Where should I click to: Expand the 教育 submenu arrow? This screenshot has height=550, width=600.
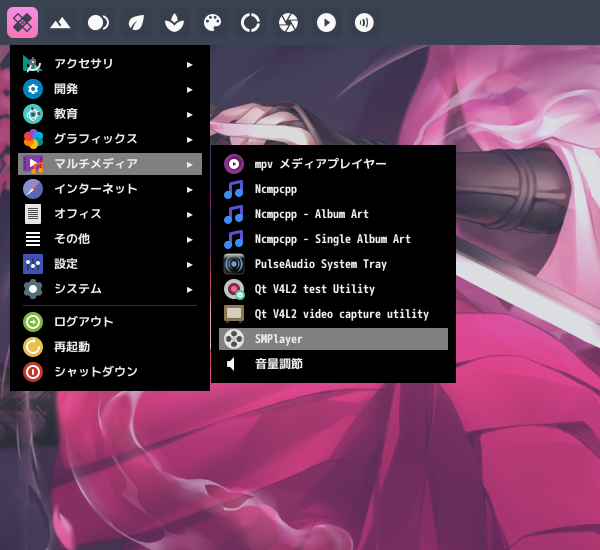[189, 114]
